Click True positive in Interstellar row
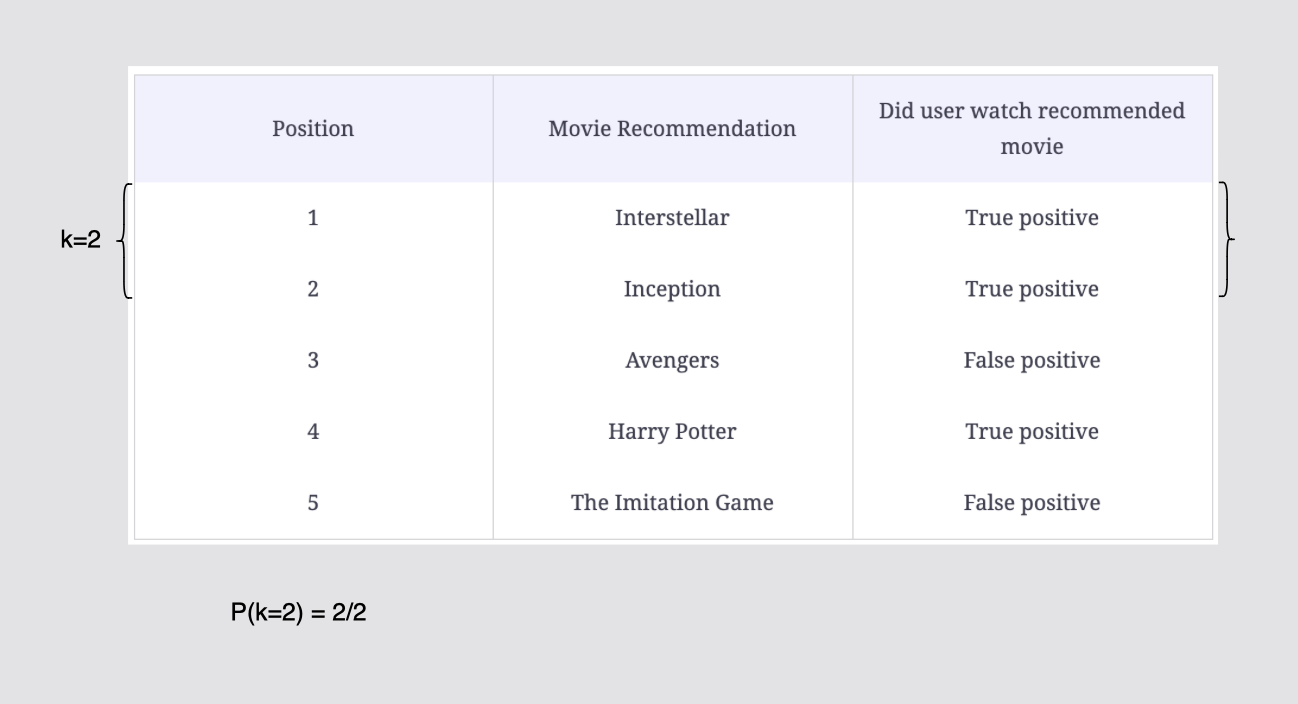 click(x=1032, y=218)
